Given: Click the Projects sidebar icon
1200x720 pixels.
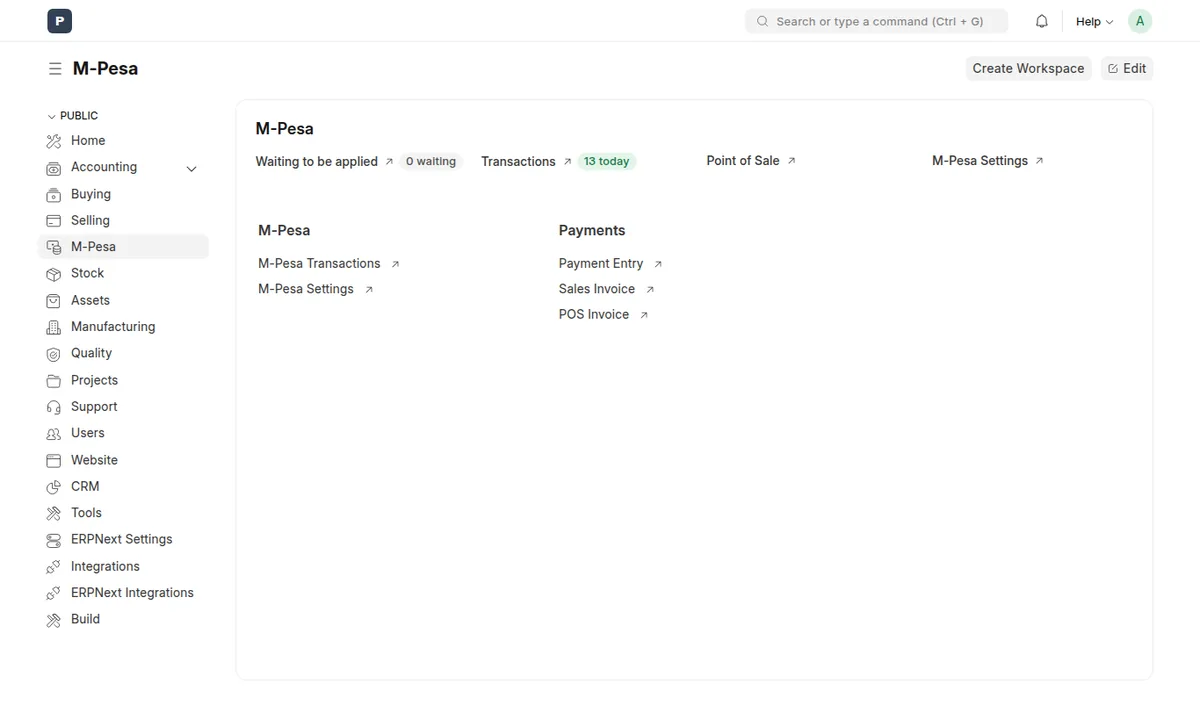Looking at the screenshot, I should coord(54,380).
